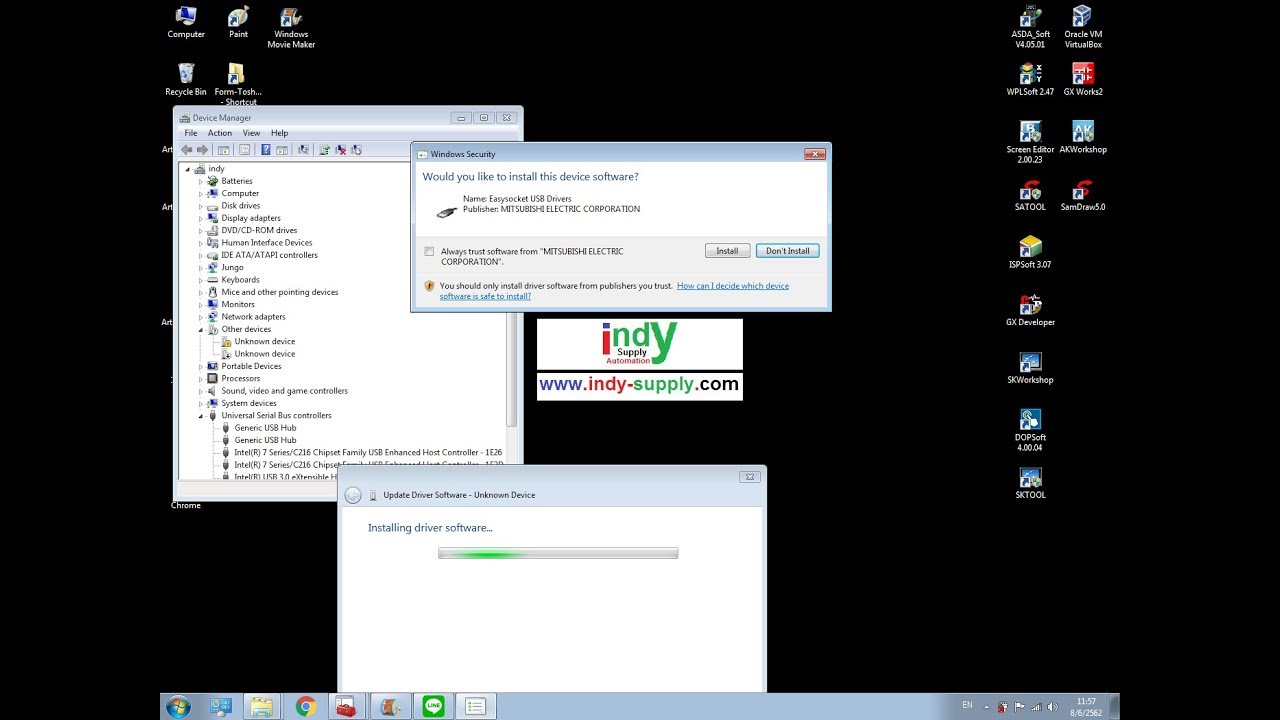Select first Generic USB Hub item
The image size is (1280, 720).
click(x=265, y=428)
